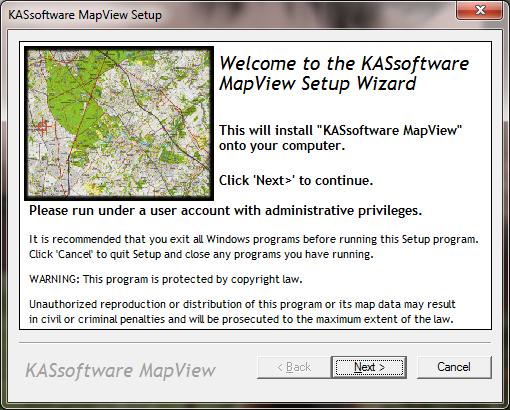Image resolution: width=510 pixels, height=410 pixels.
Task: Click the "Click 'Cancel' to quit Setup" line
Action: (x=201, y=255)
